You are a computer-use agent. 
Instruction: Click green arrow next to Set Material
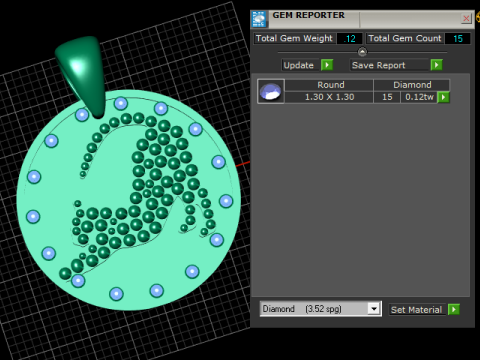tap(454, 309)
